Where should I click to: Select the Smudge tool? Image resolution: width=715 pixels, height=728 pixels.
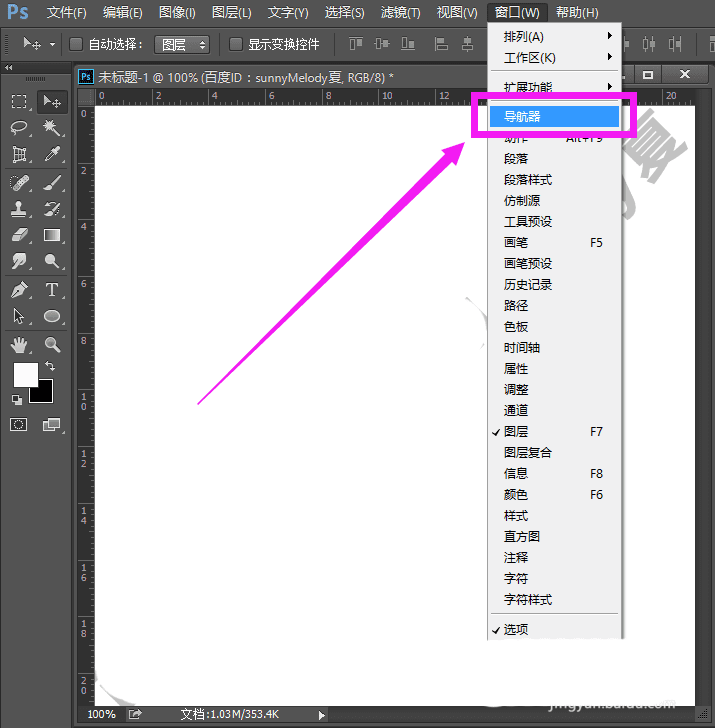19,261
